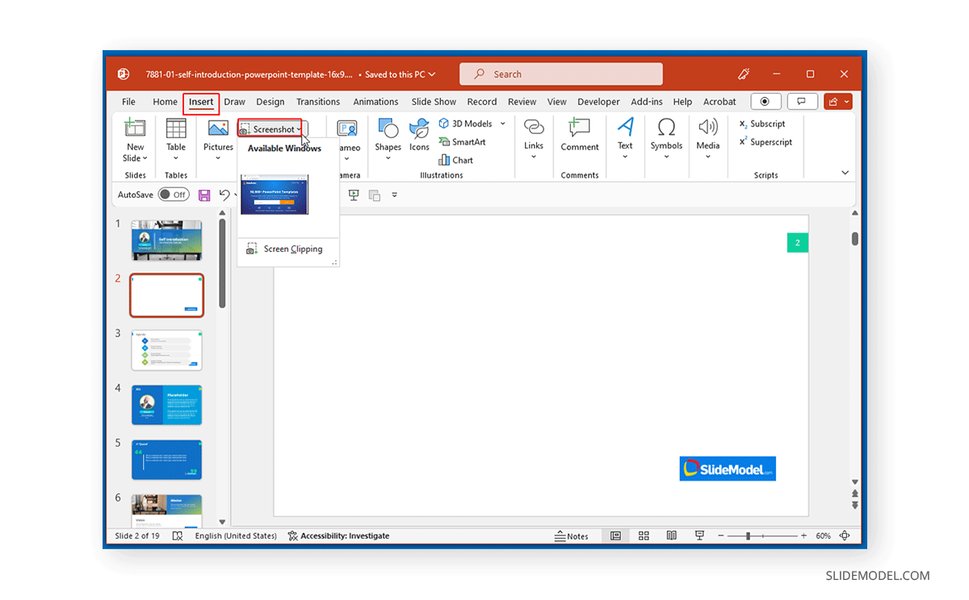Insert the available window screenshot thumbnail

274,195
